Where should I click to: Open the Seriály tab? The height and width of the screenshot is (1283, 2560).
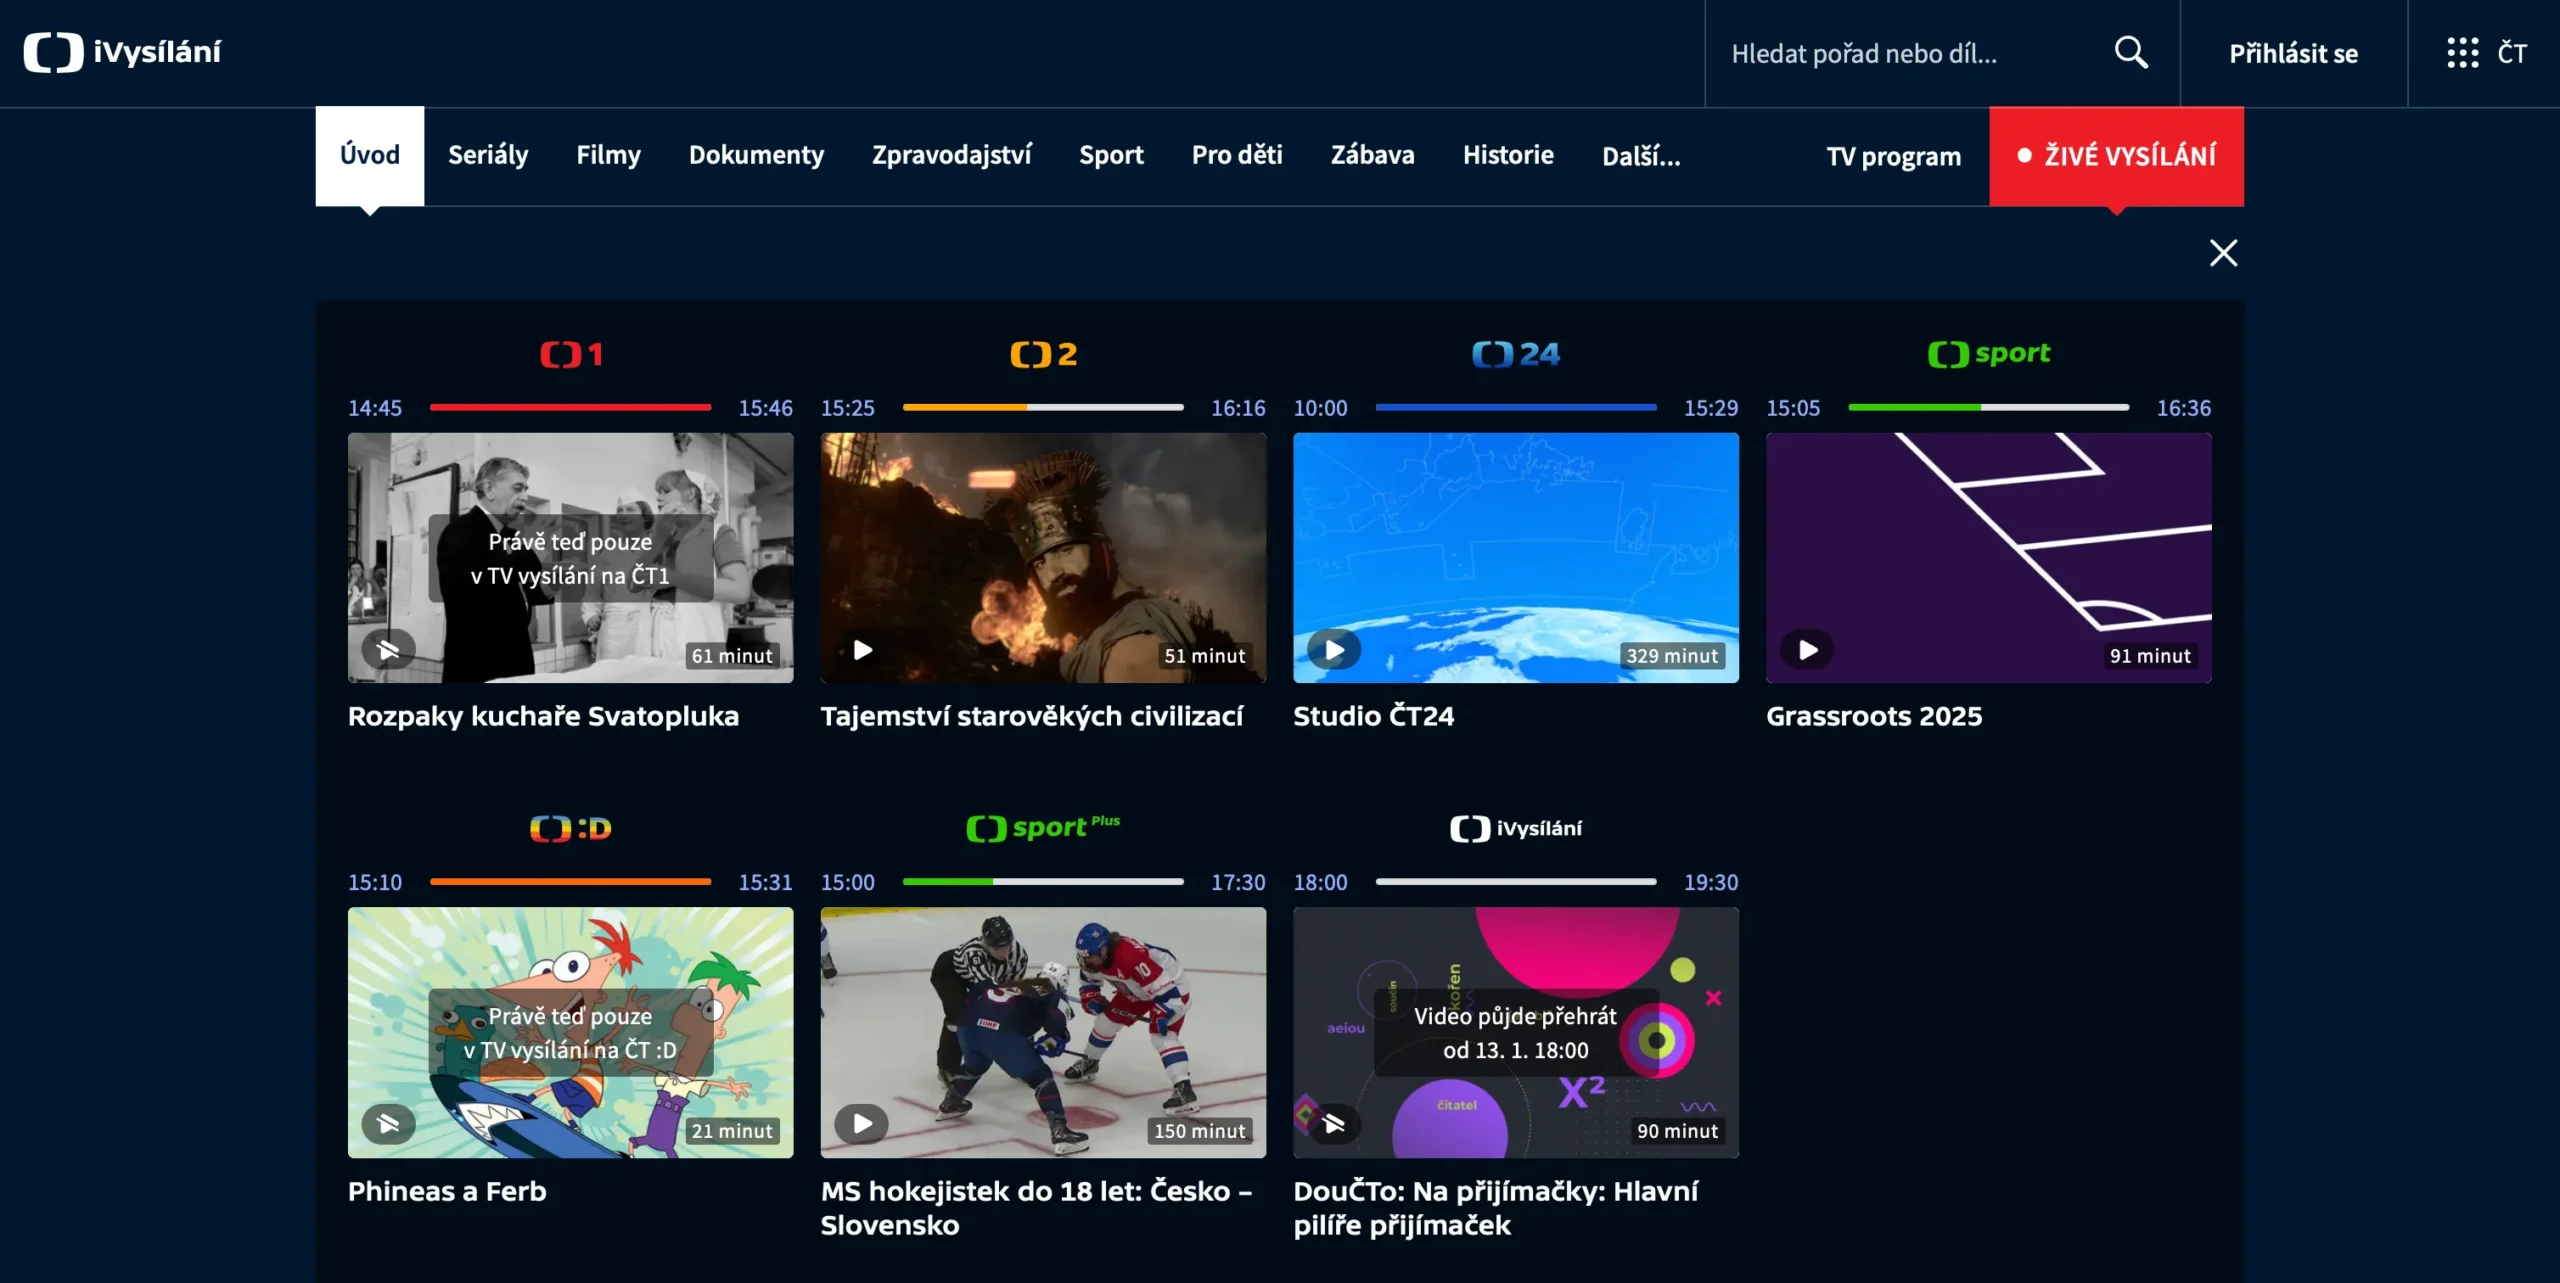coord(488,156)
